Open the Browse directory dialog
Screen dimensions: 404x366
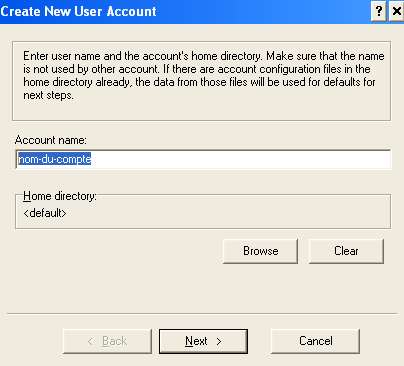260,251
